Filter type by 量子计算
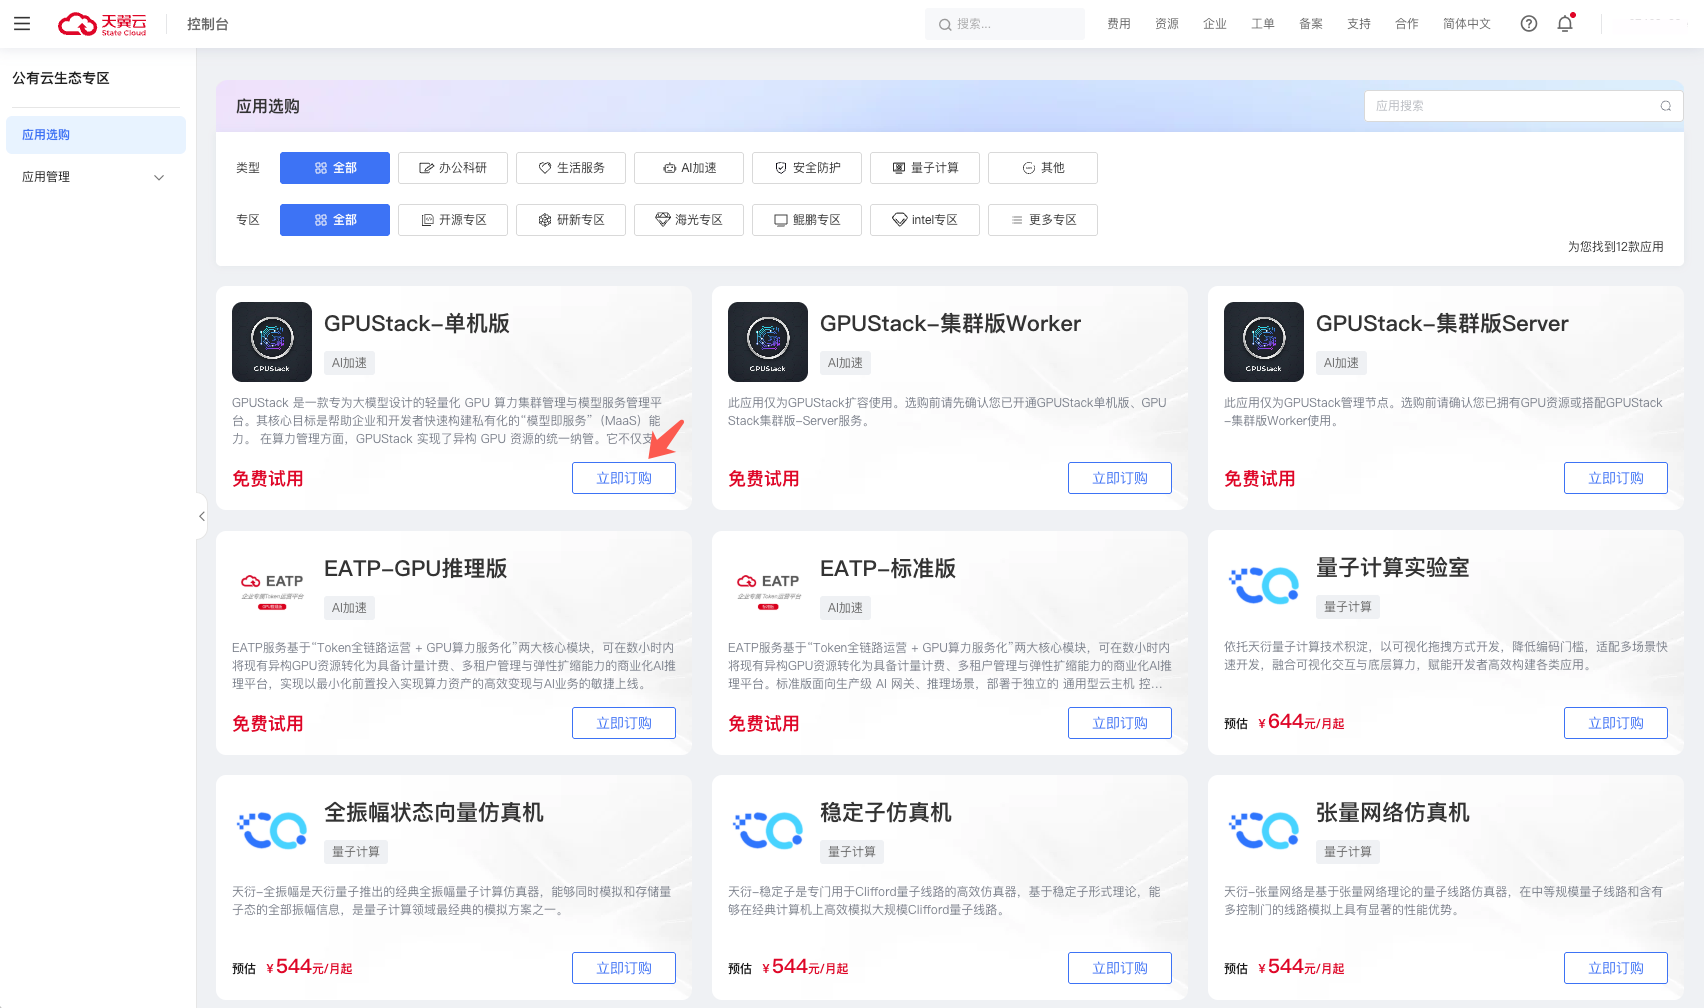The image size is (1704, 1008). click(925, 168)
